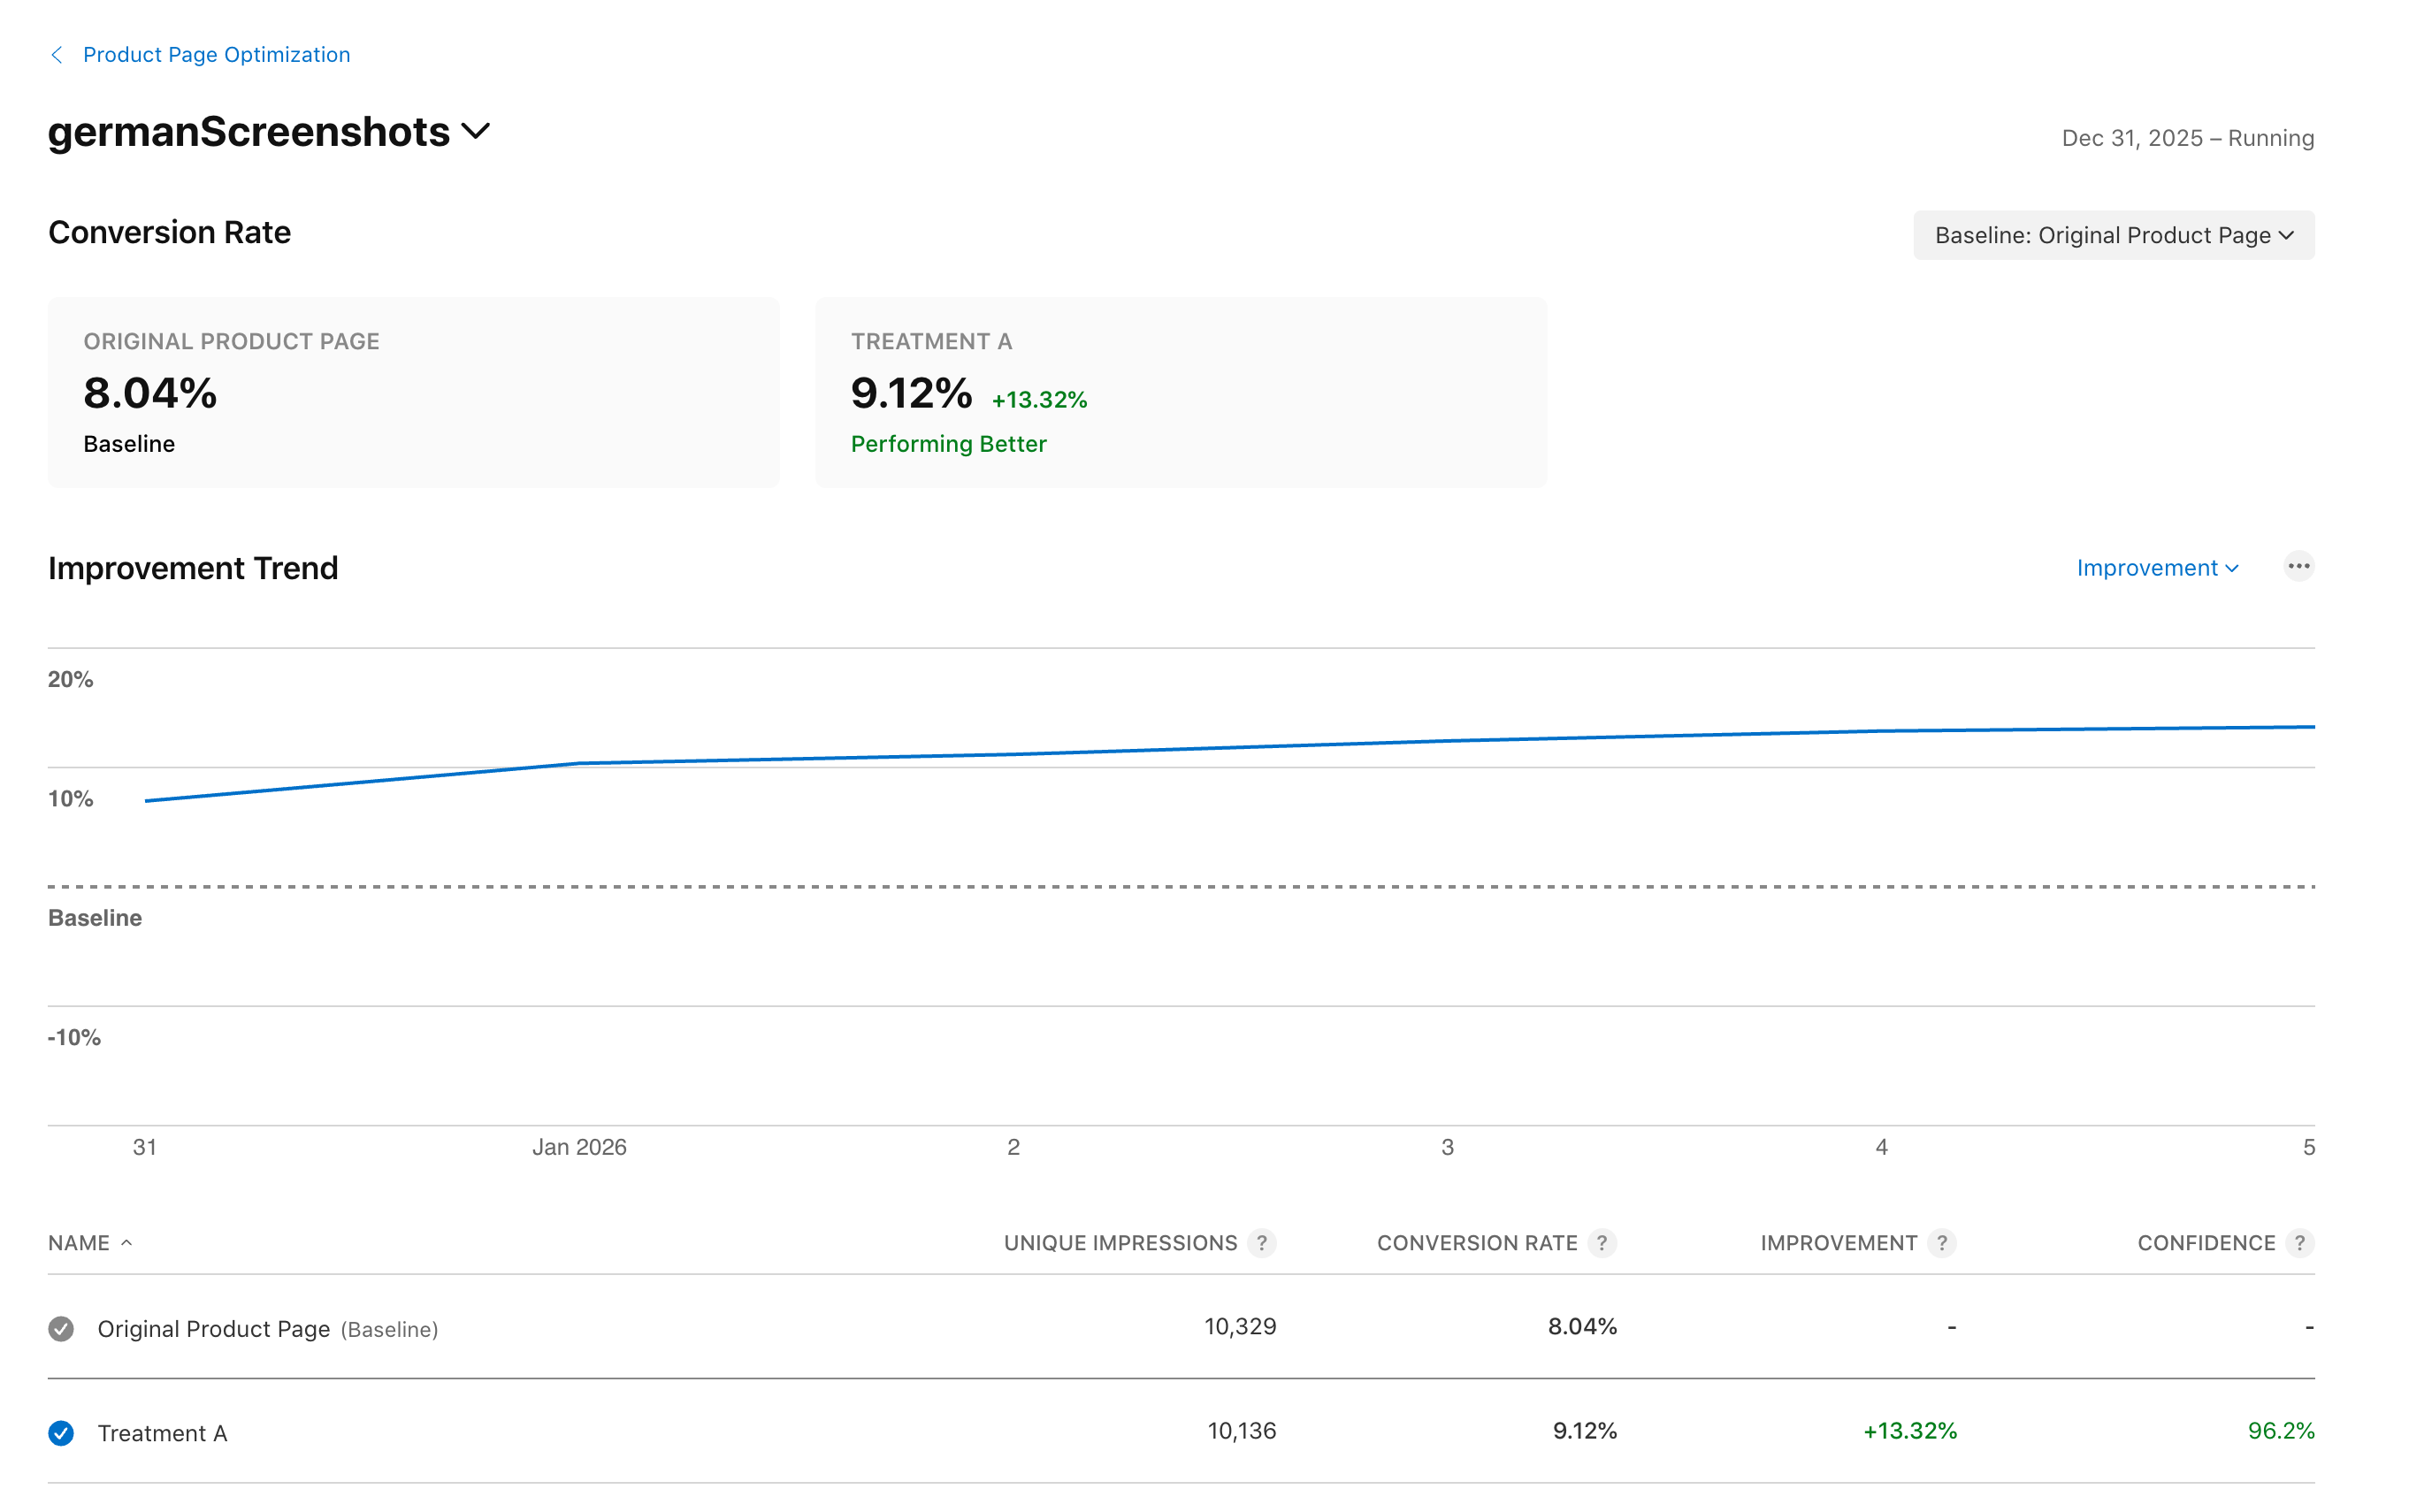Select the Original Product Page card
Screen dimensions: 2409x1512
click(413, 392)
